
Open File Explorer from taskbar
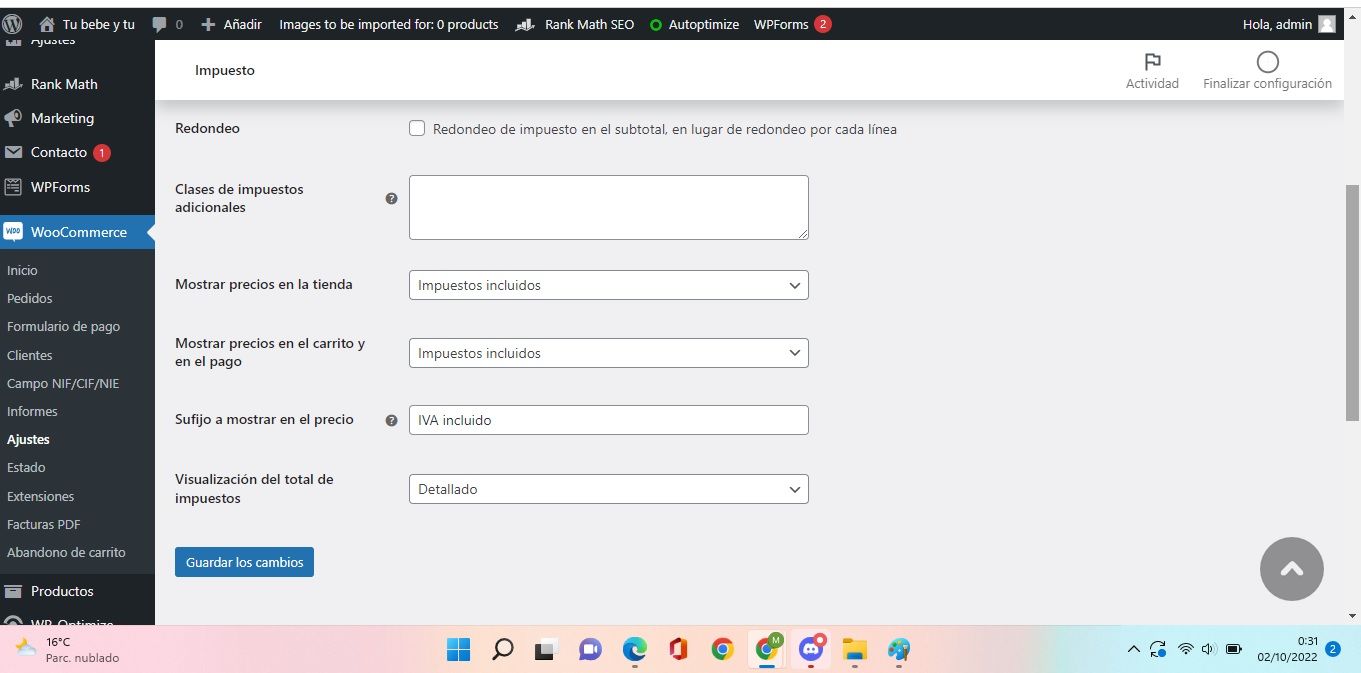point(854,650)
